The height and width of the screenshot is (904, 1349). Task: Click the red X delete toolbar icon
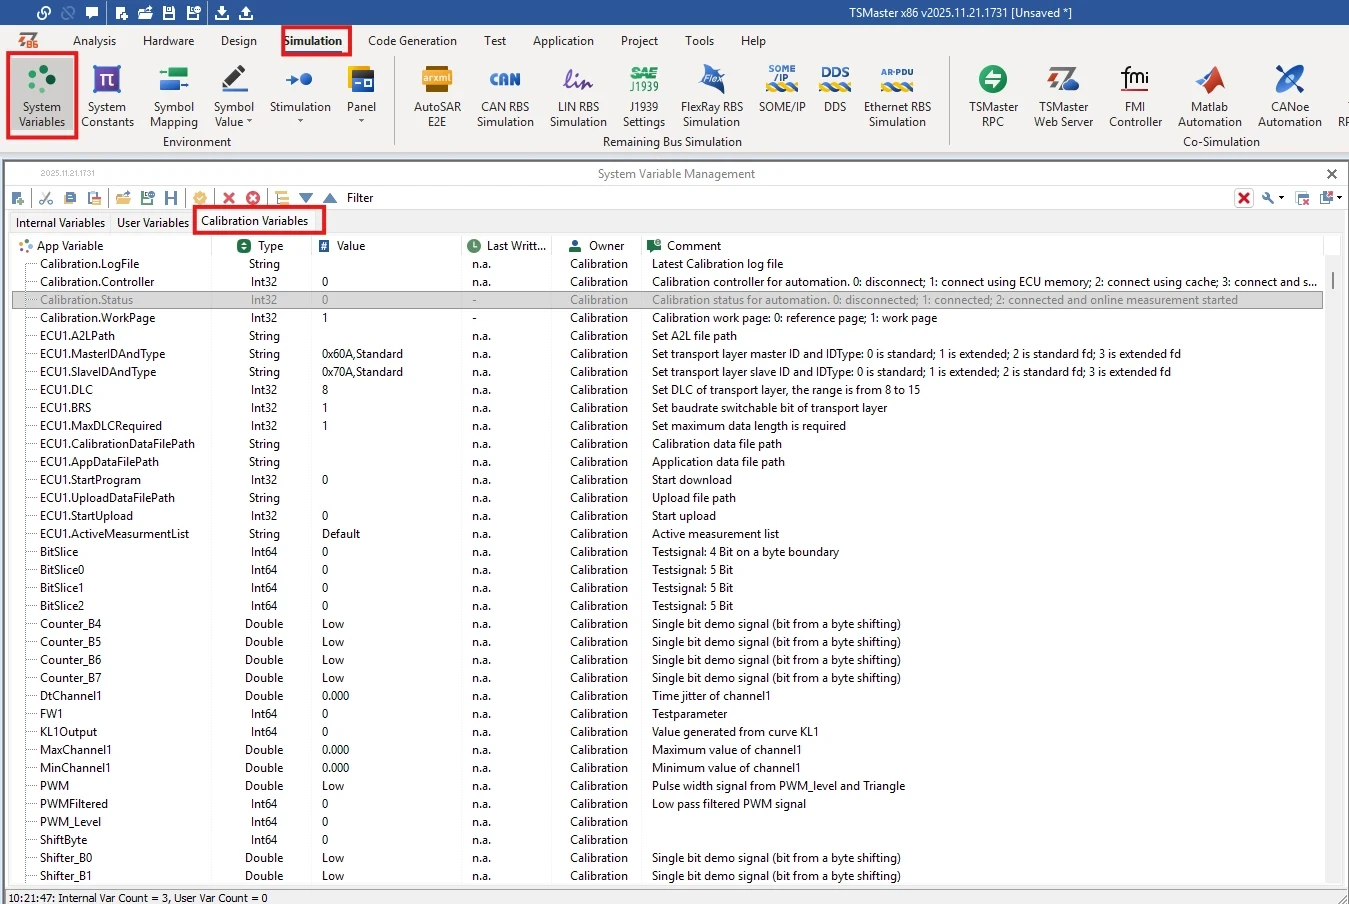(229, 198)
